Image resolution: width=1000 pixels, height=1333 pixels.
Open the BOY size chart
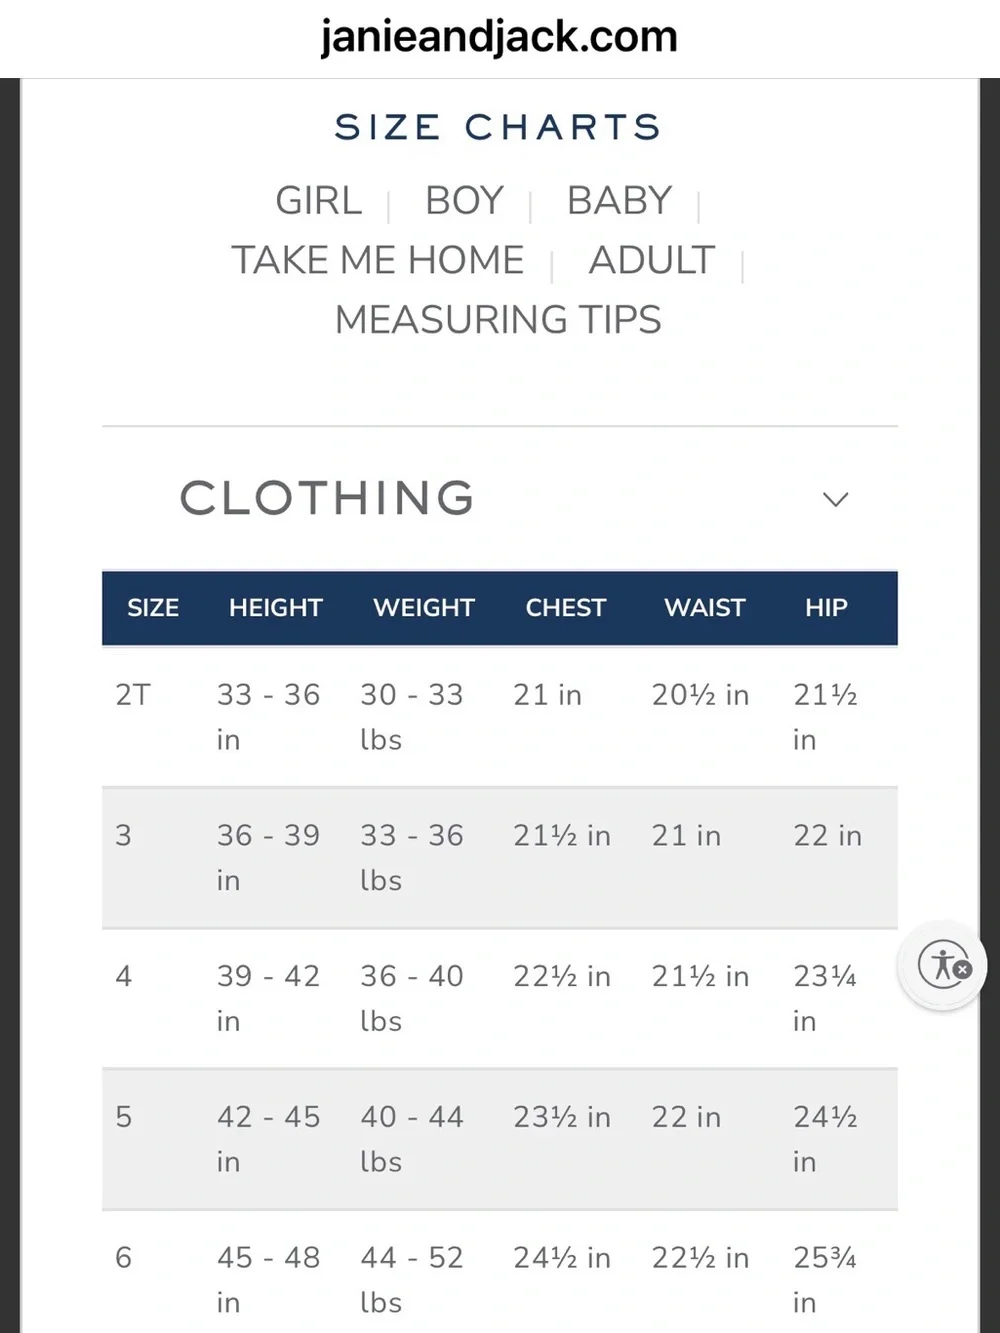tap(464, 201)
